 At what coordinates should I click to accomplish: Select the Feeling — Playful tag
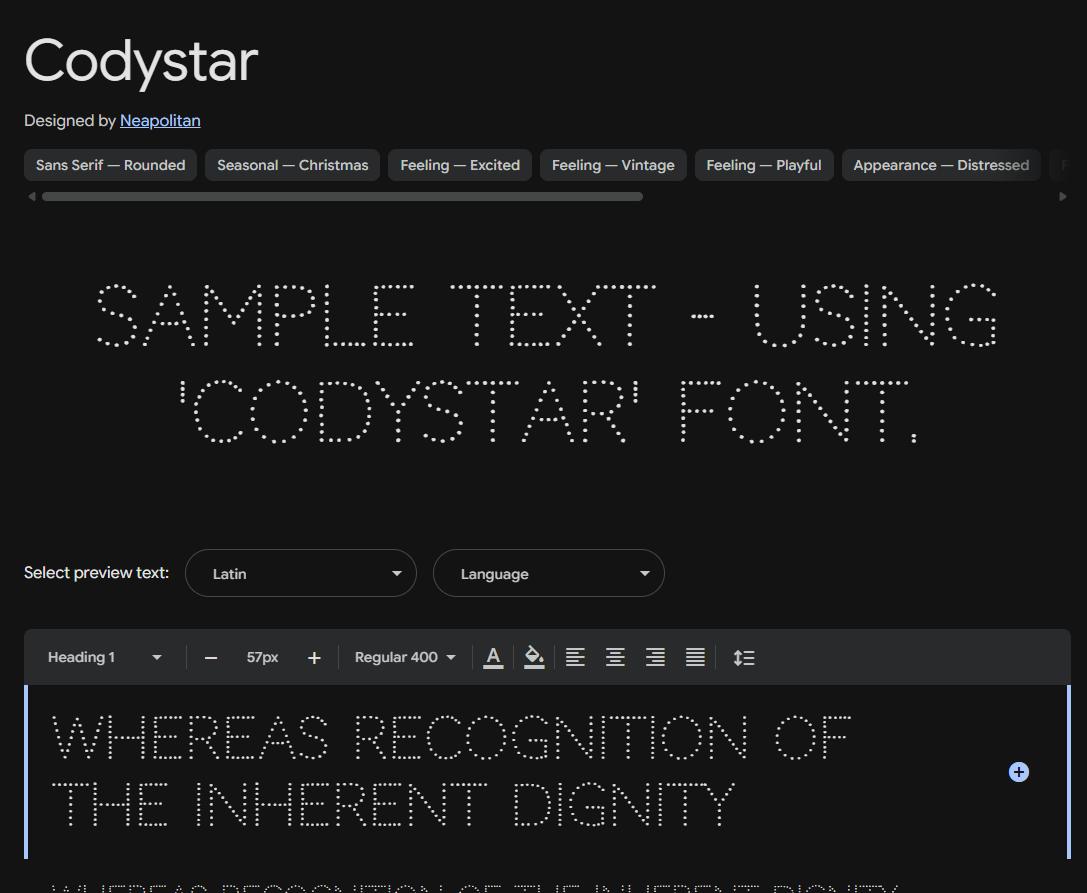click(764, 165)
